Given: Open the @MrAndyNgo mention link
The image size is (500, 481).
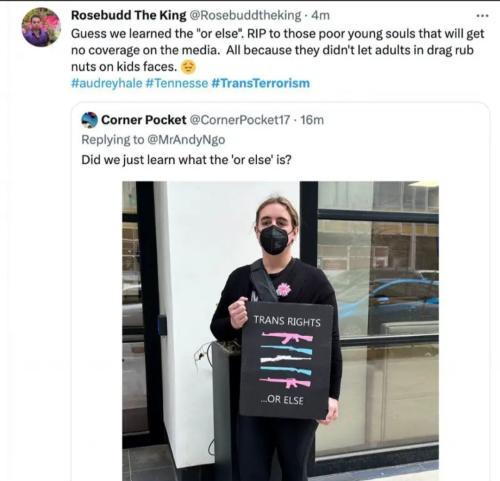Looking at the screenshot, I should pyautogui.click(x=186, y=140).
